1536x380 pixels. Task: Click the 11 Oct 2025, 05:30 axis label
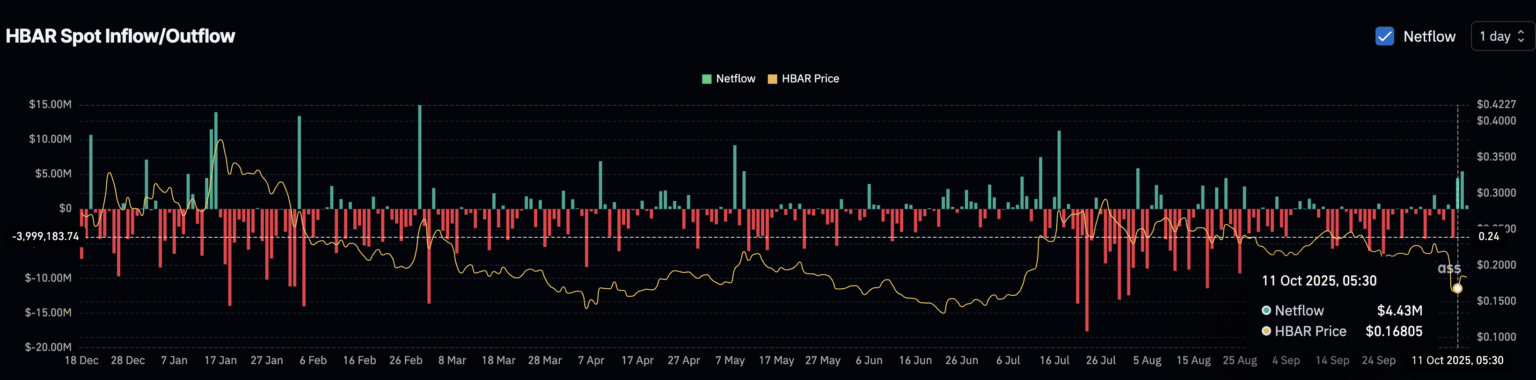(1457, 360)
